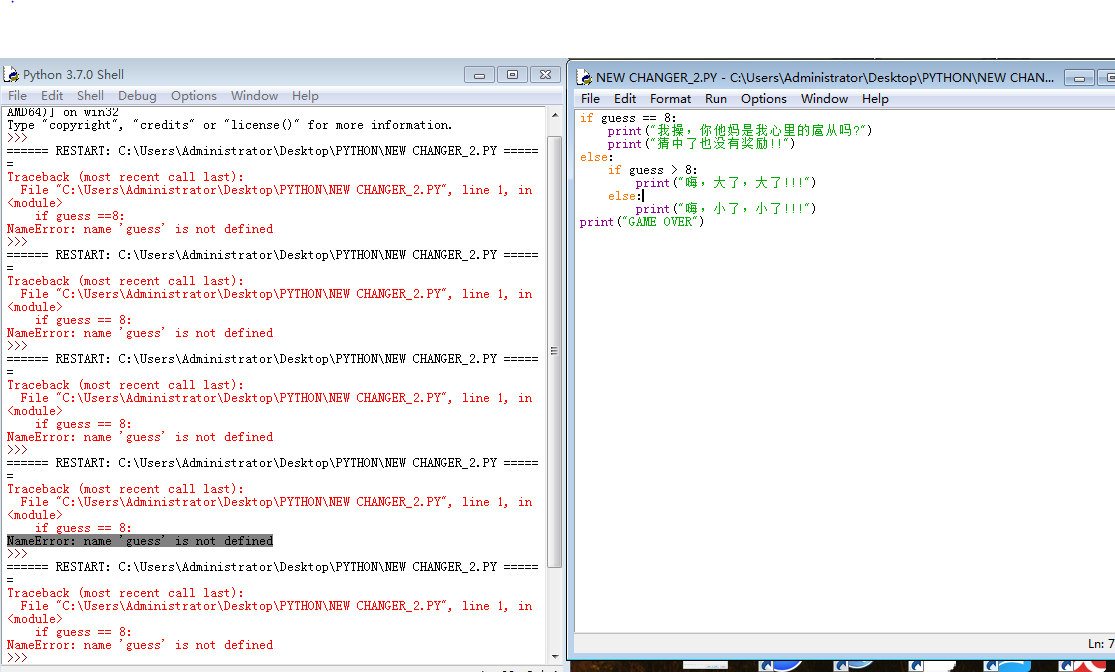Screen dimensions: 1115x672
Task: Minimize the NEW CHANGER_2.PY editor window
Action: click(x=1079, y=78)
